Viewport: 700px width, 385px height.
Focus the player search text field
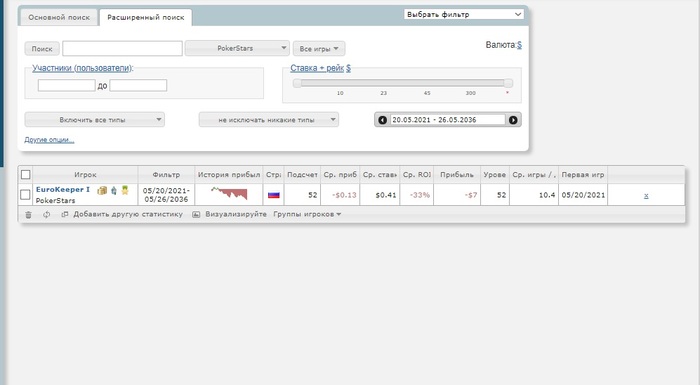[x=122, y=48]
